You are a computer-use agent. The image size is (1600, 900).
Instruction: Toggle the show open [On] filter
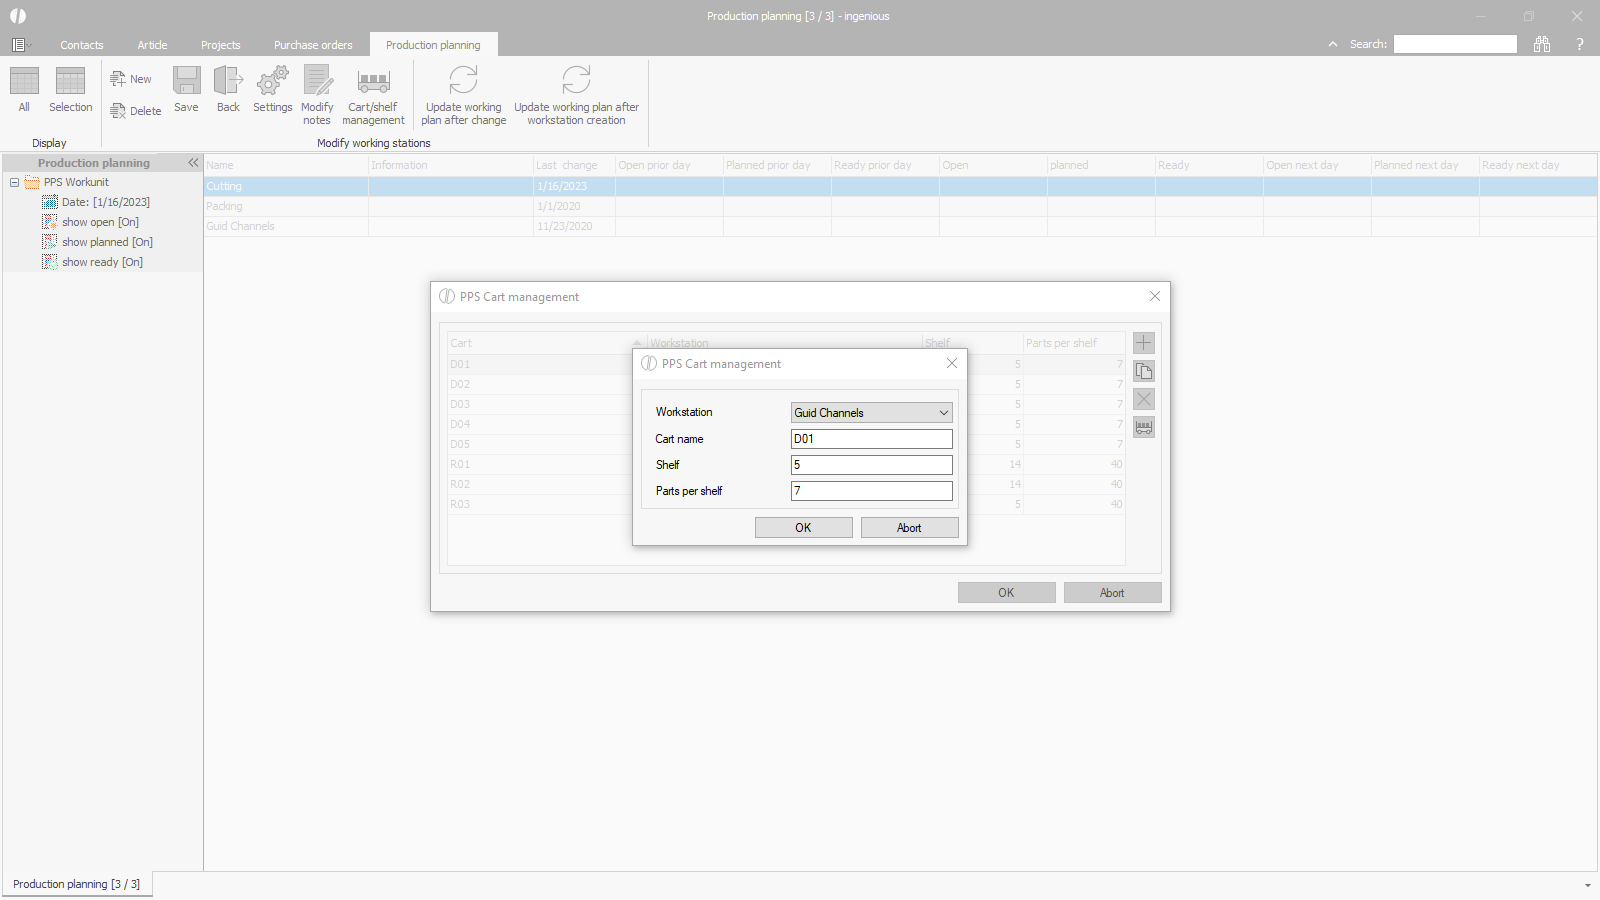pyautogui.click(x=100, y=222)
